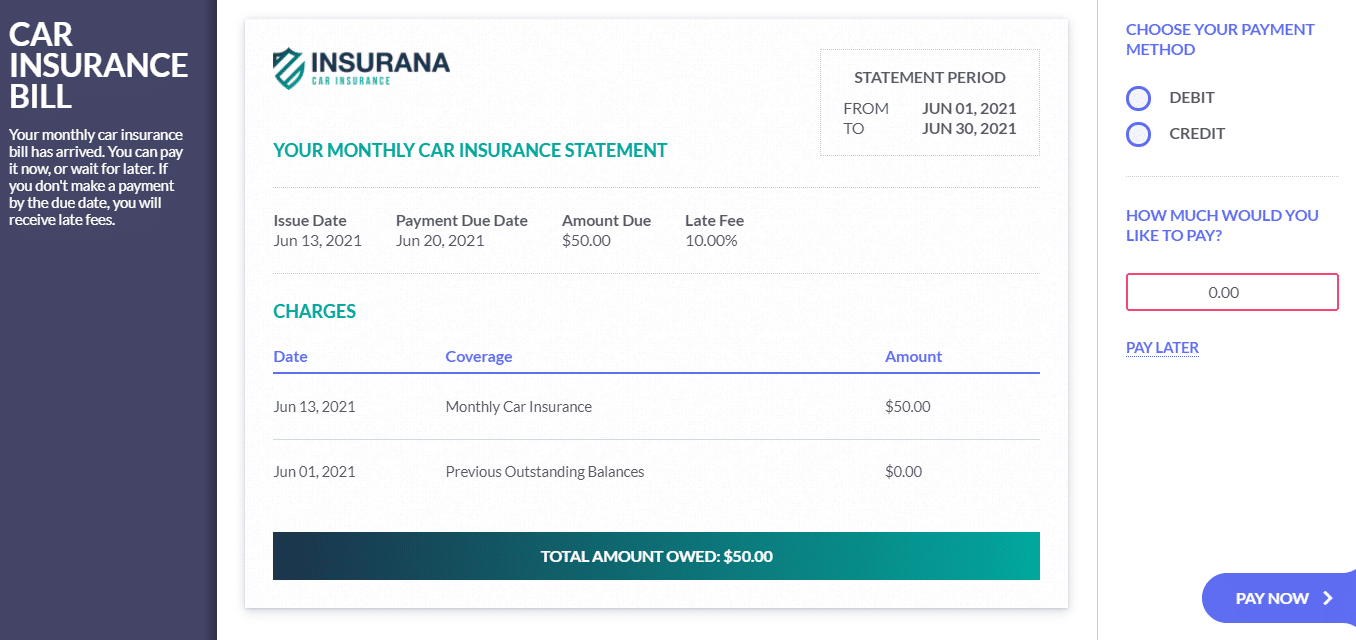Click the Pay Later link
The height and width of the screenshot is (640, 1356).
coord(1162,348)
